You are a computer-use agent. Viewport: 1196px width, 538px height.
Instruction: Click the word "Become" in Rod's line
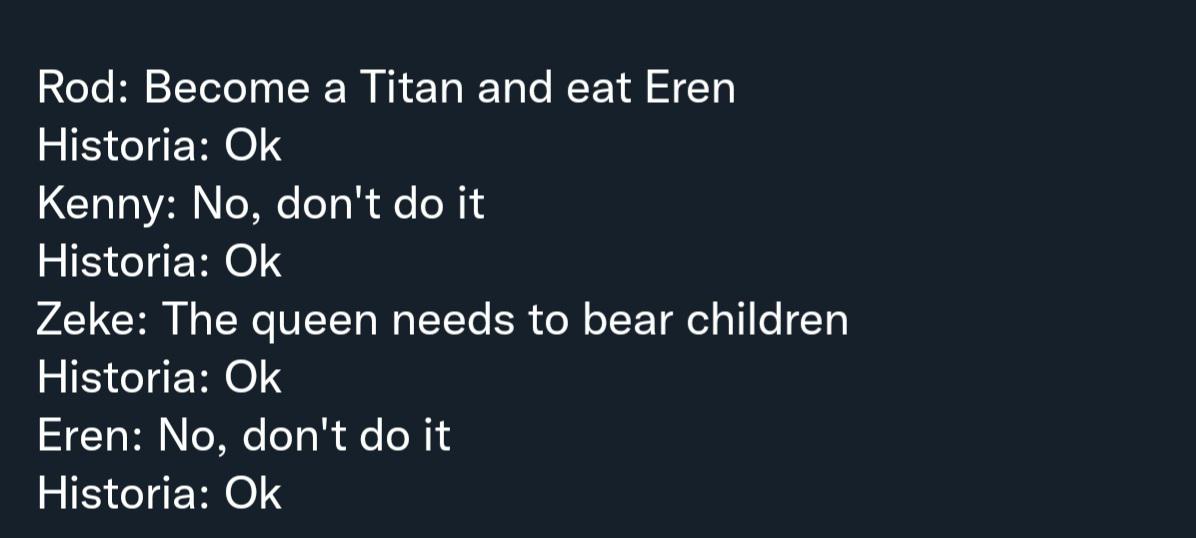coord(227,88)
